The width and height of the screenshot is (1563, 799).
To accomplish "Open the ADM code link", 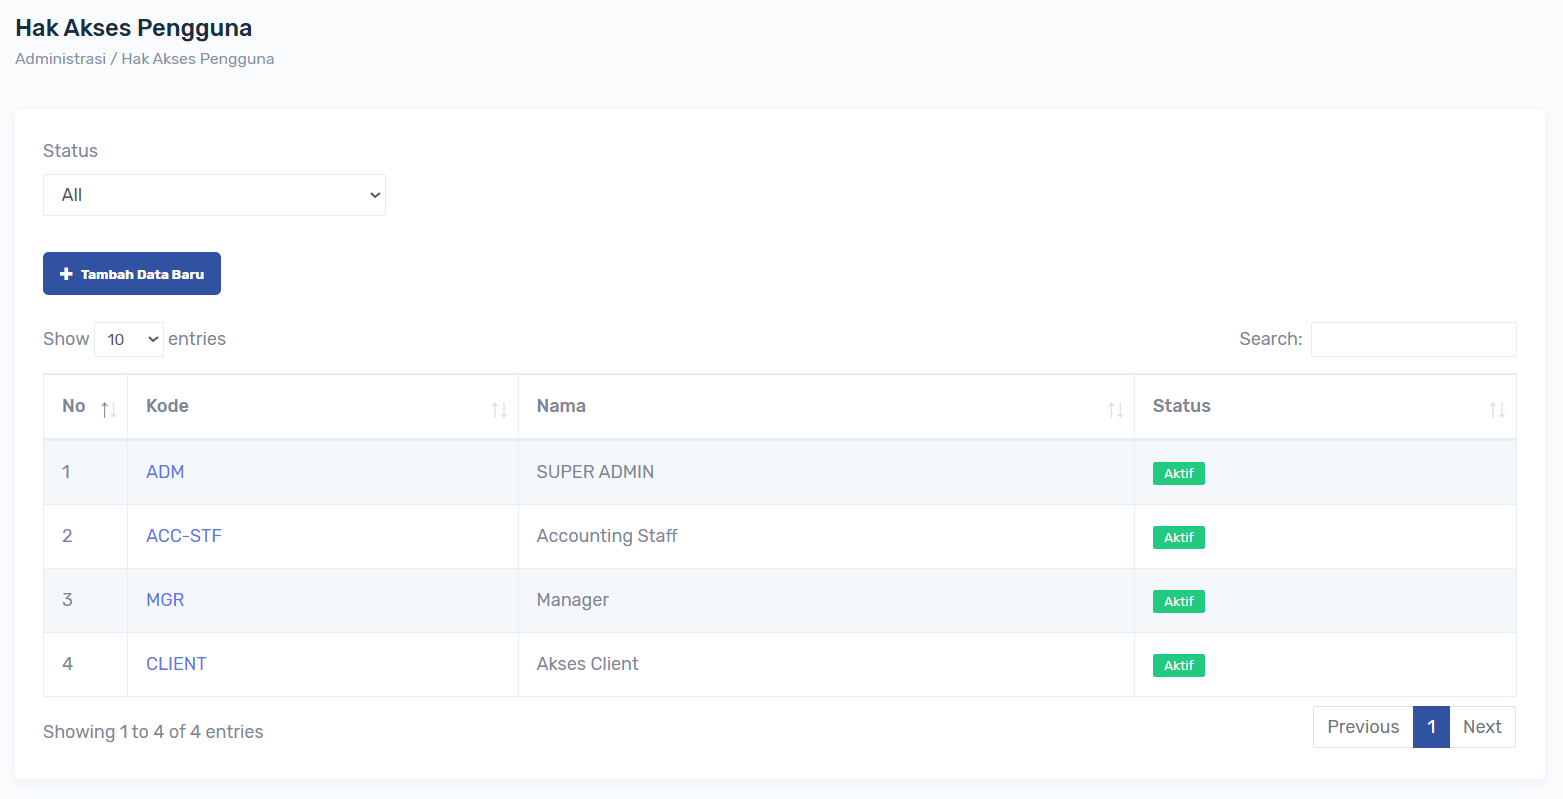I will tap(165, 472).
